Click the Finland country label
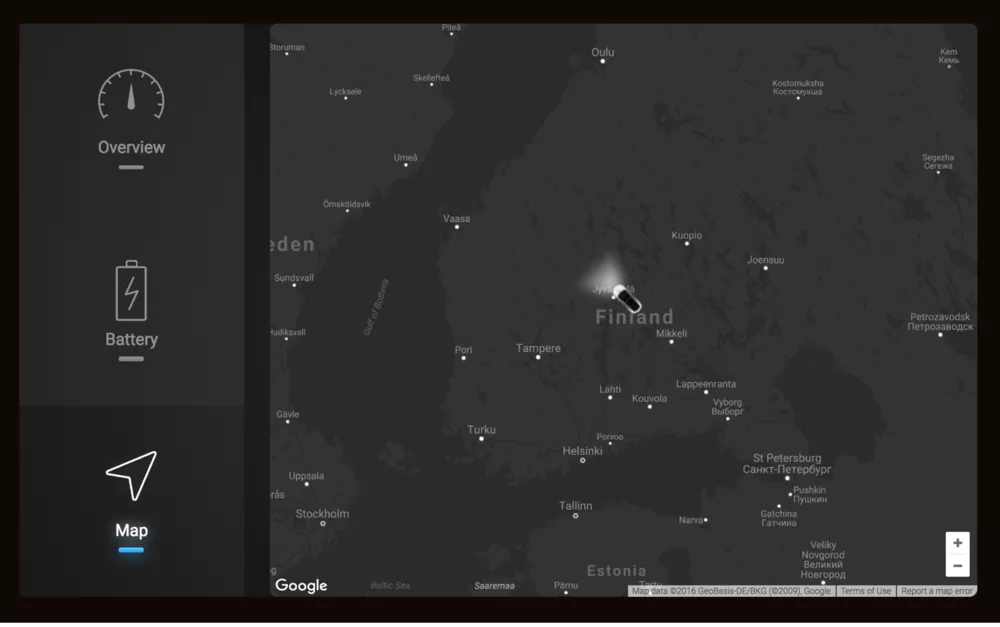 pos(634,318)
